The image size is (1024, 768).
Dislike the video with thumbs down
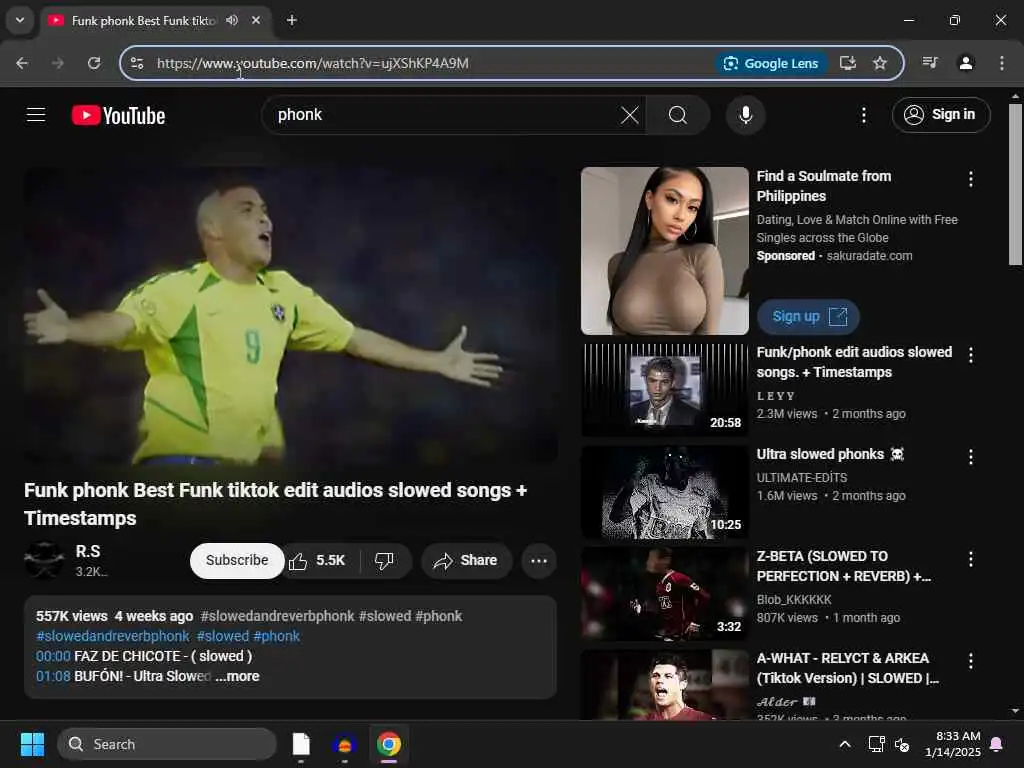tap(385, 560)
